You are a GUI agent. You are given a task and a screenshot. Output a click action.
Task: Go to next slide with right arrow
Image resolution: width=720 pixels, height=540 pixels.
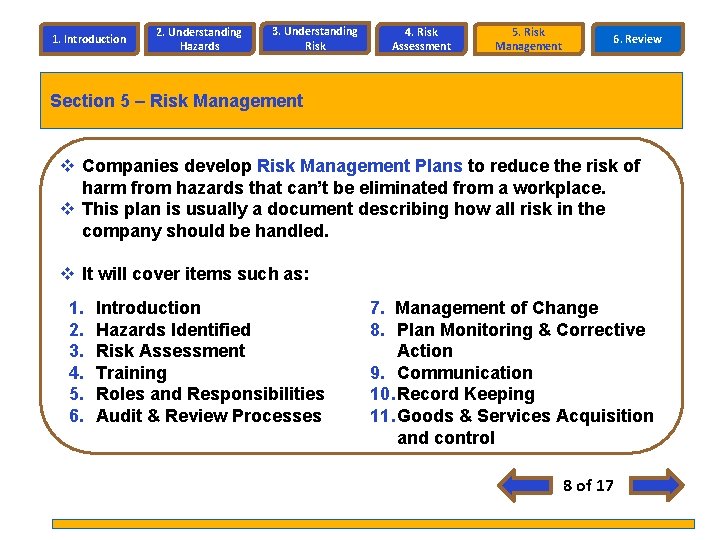tap(656, 485)
